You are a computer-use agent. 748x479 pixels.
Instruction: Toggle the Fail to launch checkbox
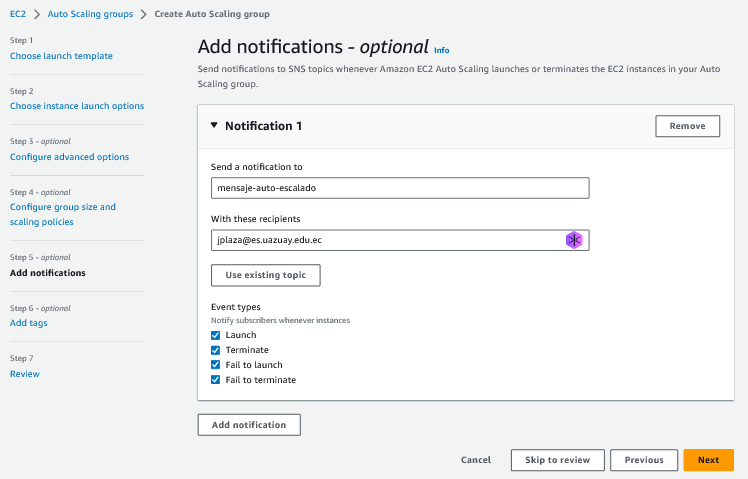(x=216, y=365)
